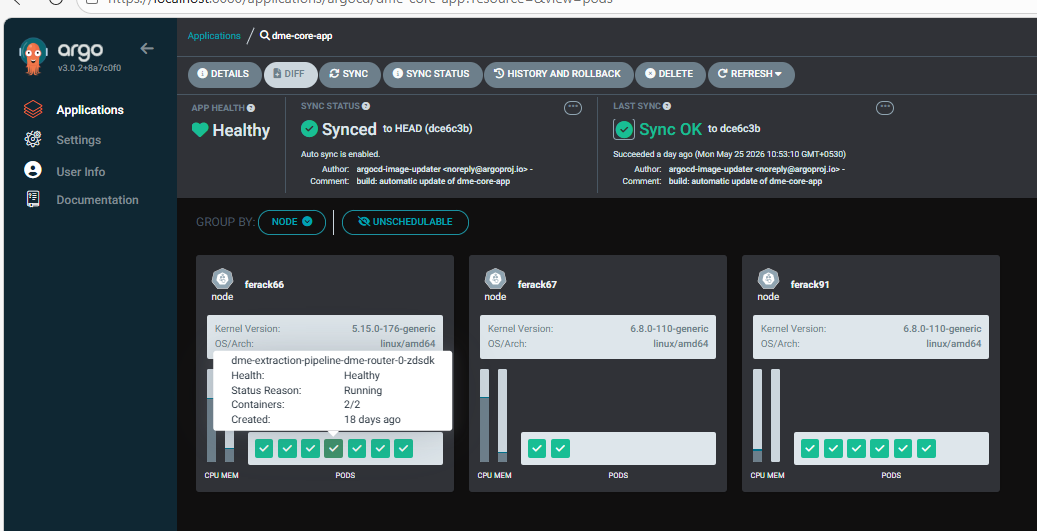
Task: Click the ferack91 node icon
Action: point(768,279)
